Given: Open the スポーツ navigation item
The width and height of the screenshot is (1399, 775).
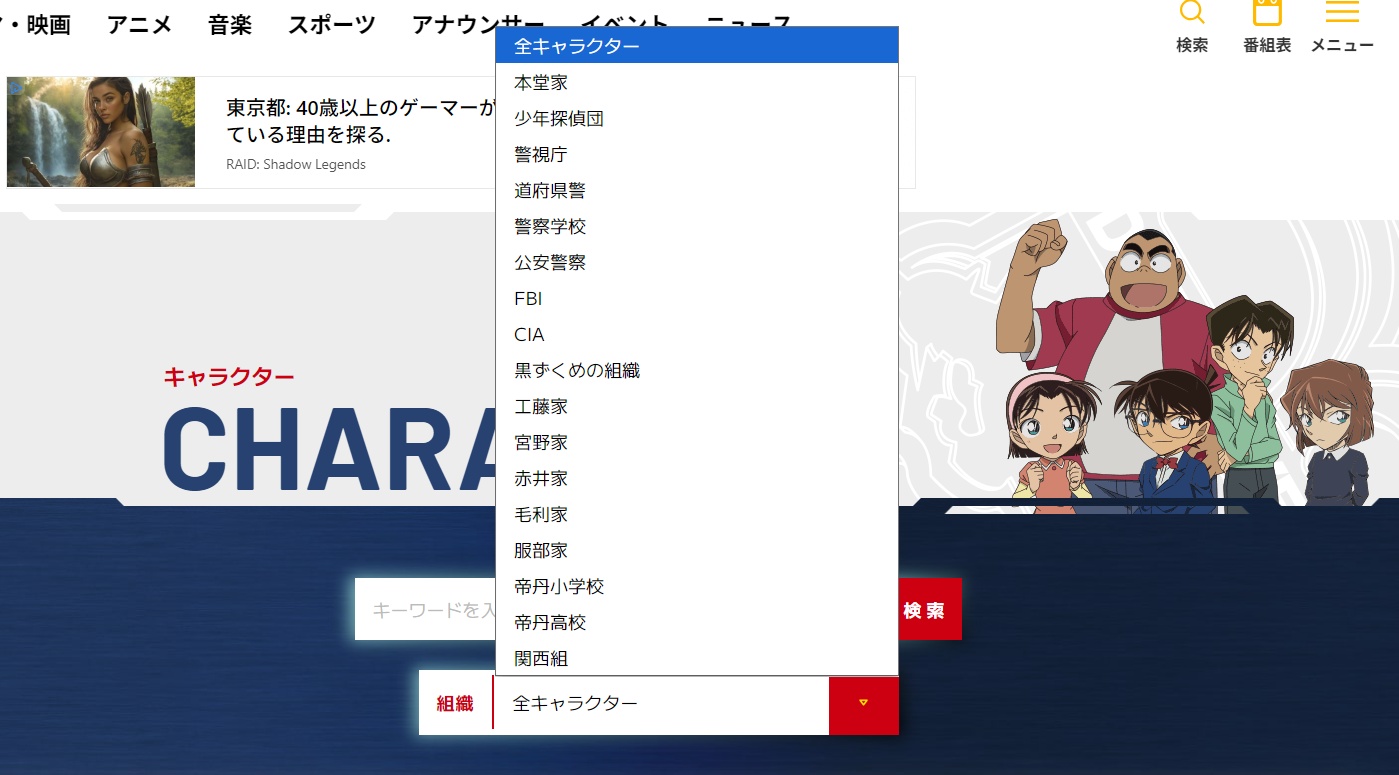Looking at the screenshot, I should pyautogui.click(x=332, y=25).
